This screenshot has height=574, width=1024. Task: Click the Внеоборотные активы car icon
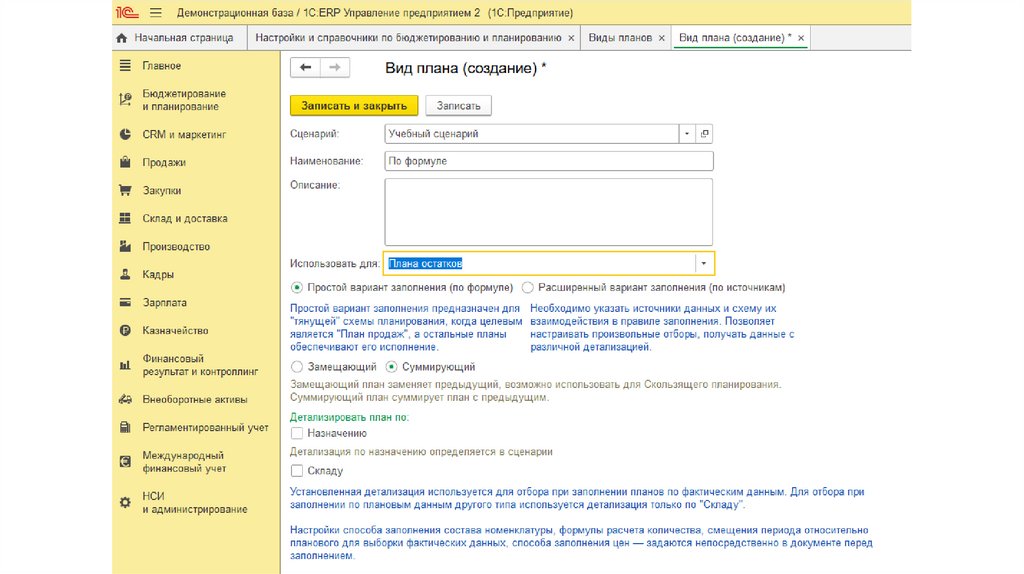(x=125, y=399)
